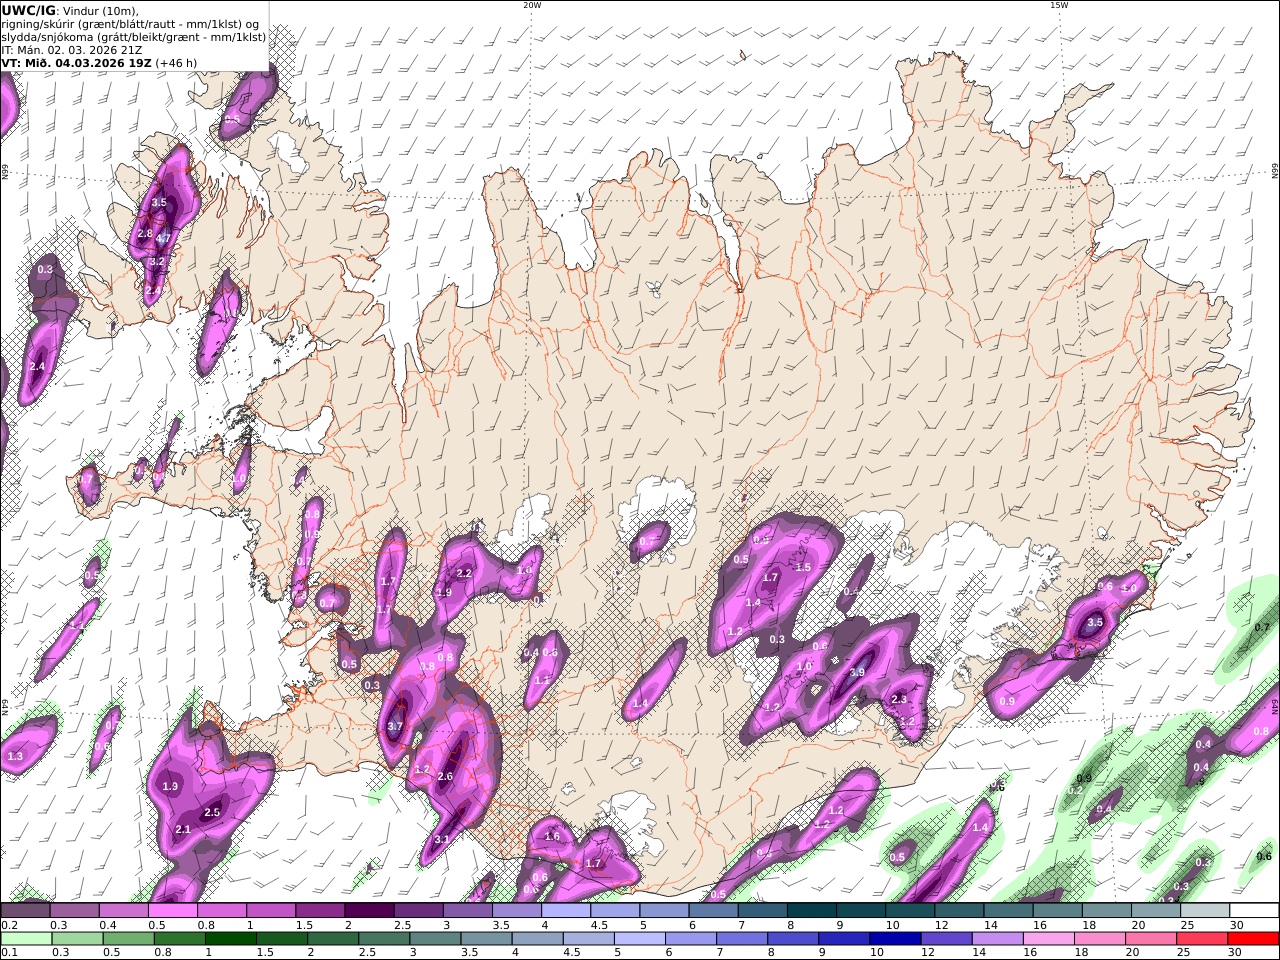Screen dimensions: 1280x960
Task: Click the '20W' longitude label
Action: (532, 5)
